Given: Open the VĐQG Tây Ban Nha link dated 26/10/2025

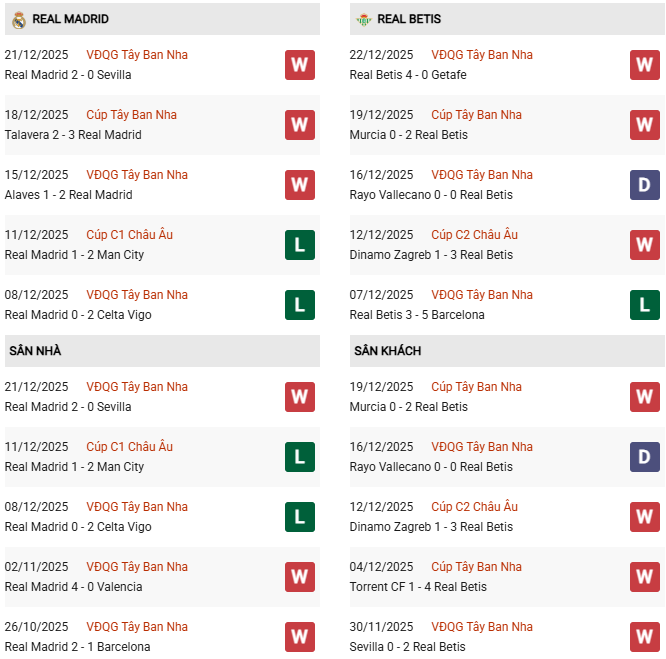Looking at the screenshot, I should pos(137,627).
